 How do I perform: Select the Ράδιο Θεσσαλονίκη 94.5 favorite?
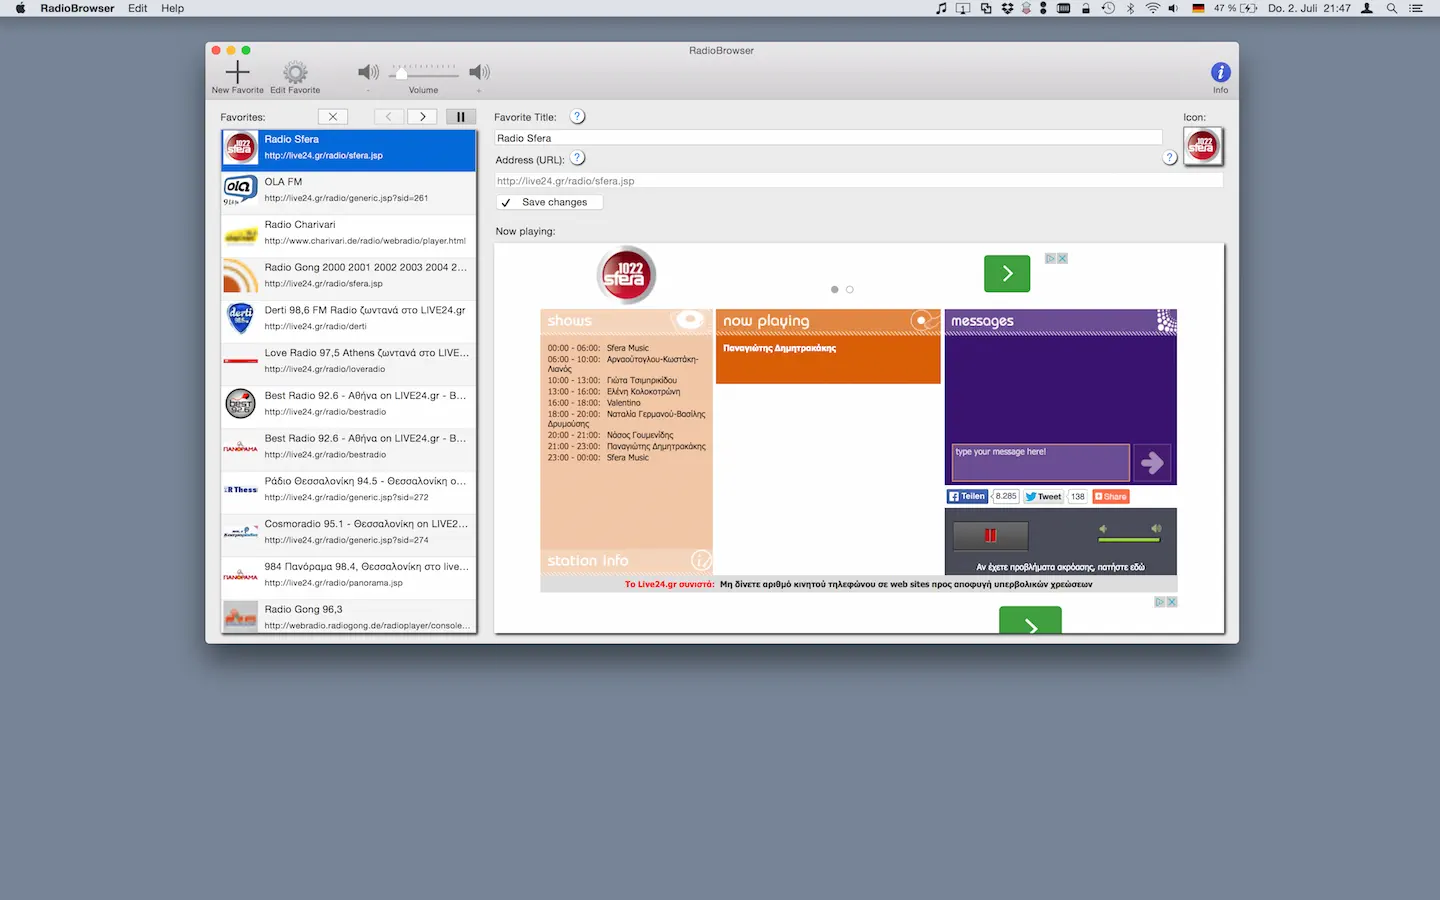click(x=349, y=492)
